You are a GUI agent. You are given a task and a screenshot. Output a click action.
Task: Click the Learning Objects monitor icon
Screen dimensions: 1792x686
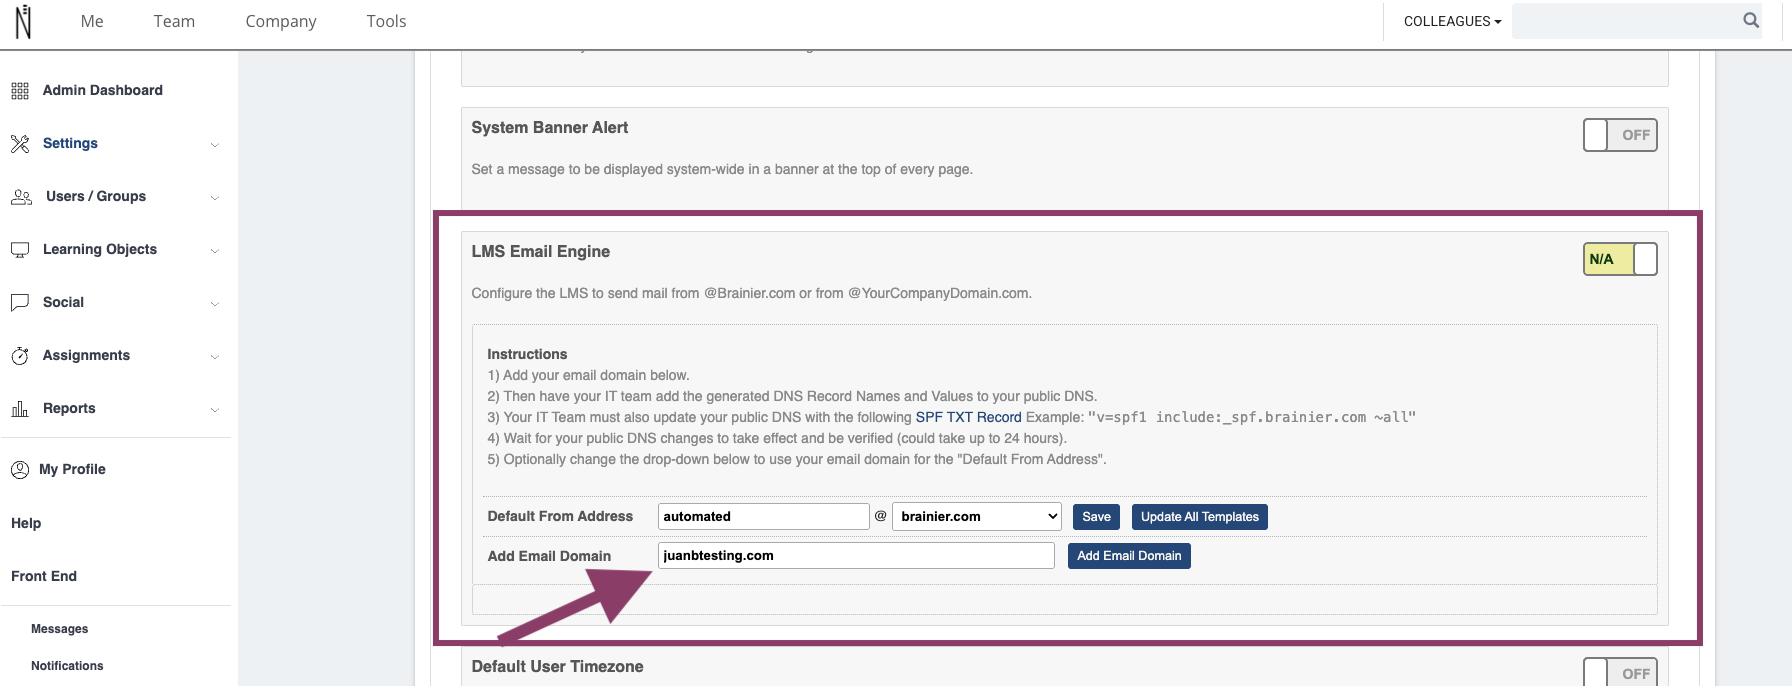[x=20, y=250]
